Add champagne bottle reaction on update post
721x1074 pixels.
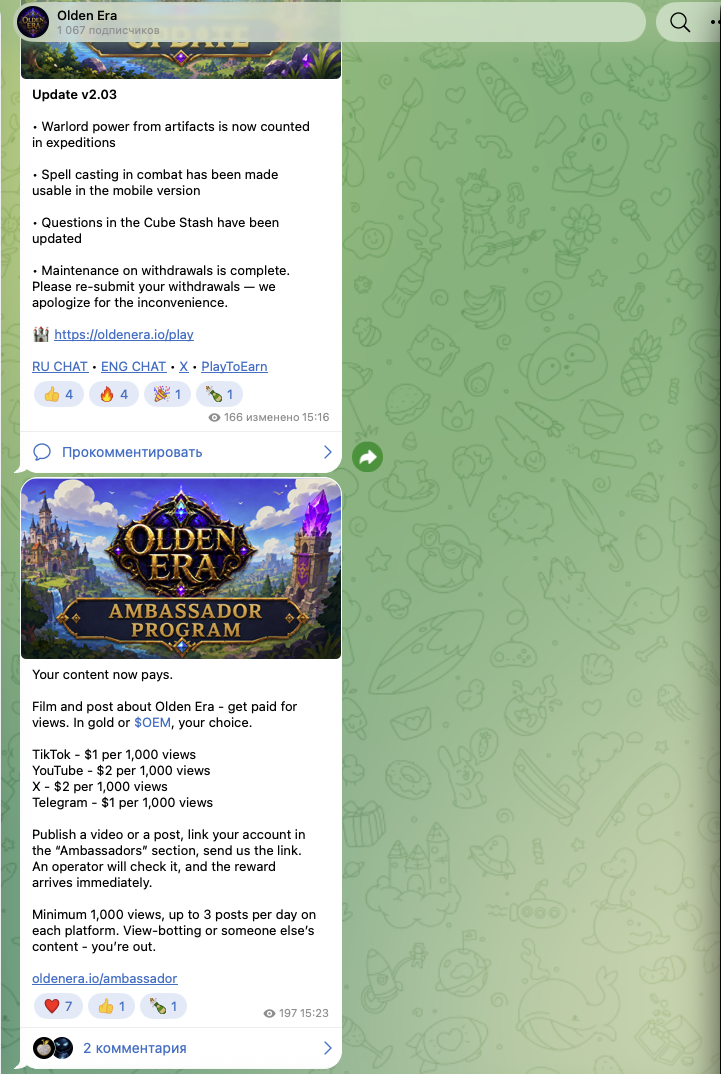[x=219, y=395]
